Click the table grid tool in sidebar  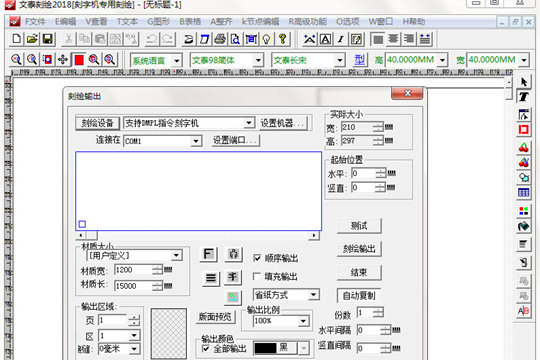pos(524,192)
